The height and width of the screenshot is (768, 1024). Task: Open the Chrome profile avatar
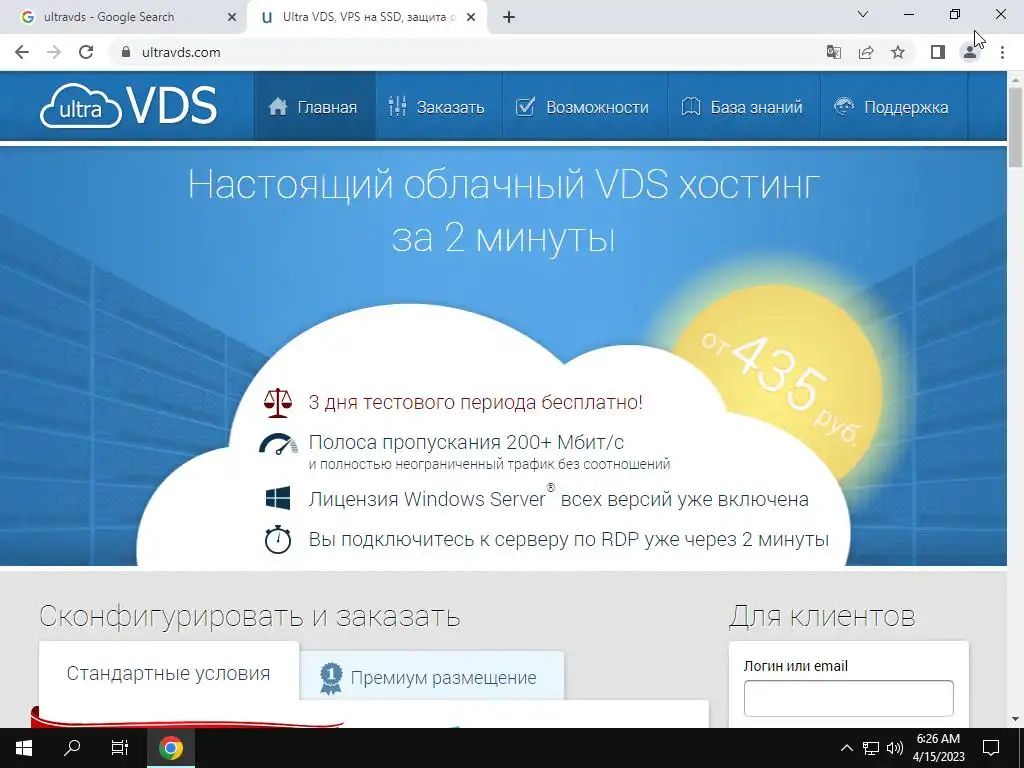(970, 52)
